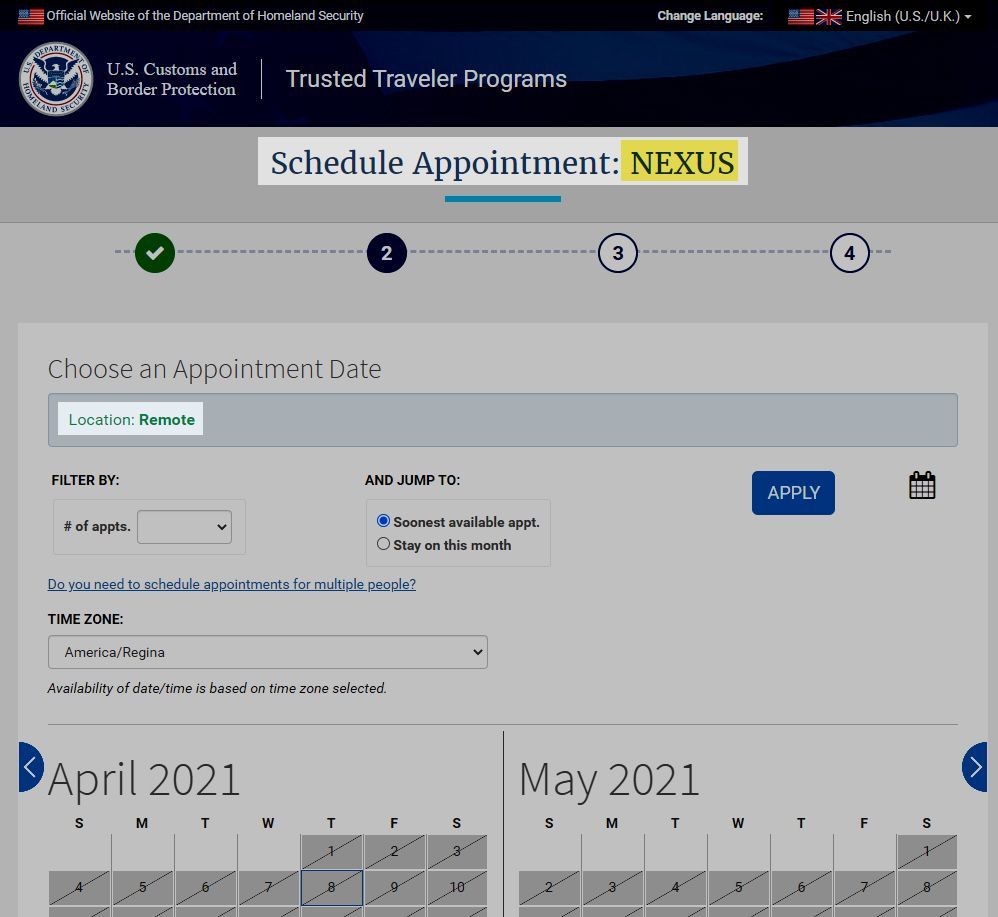The image size is (998, 917).
Task: Advance to next month with right arrow
Action: [x=975, y=767]
